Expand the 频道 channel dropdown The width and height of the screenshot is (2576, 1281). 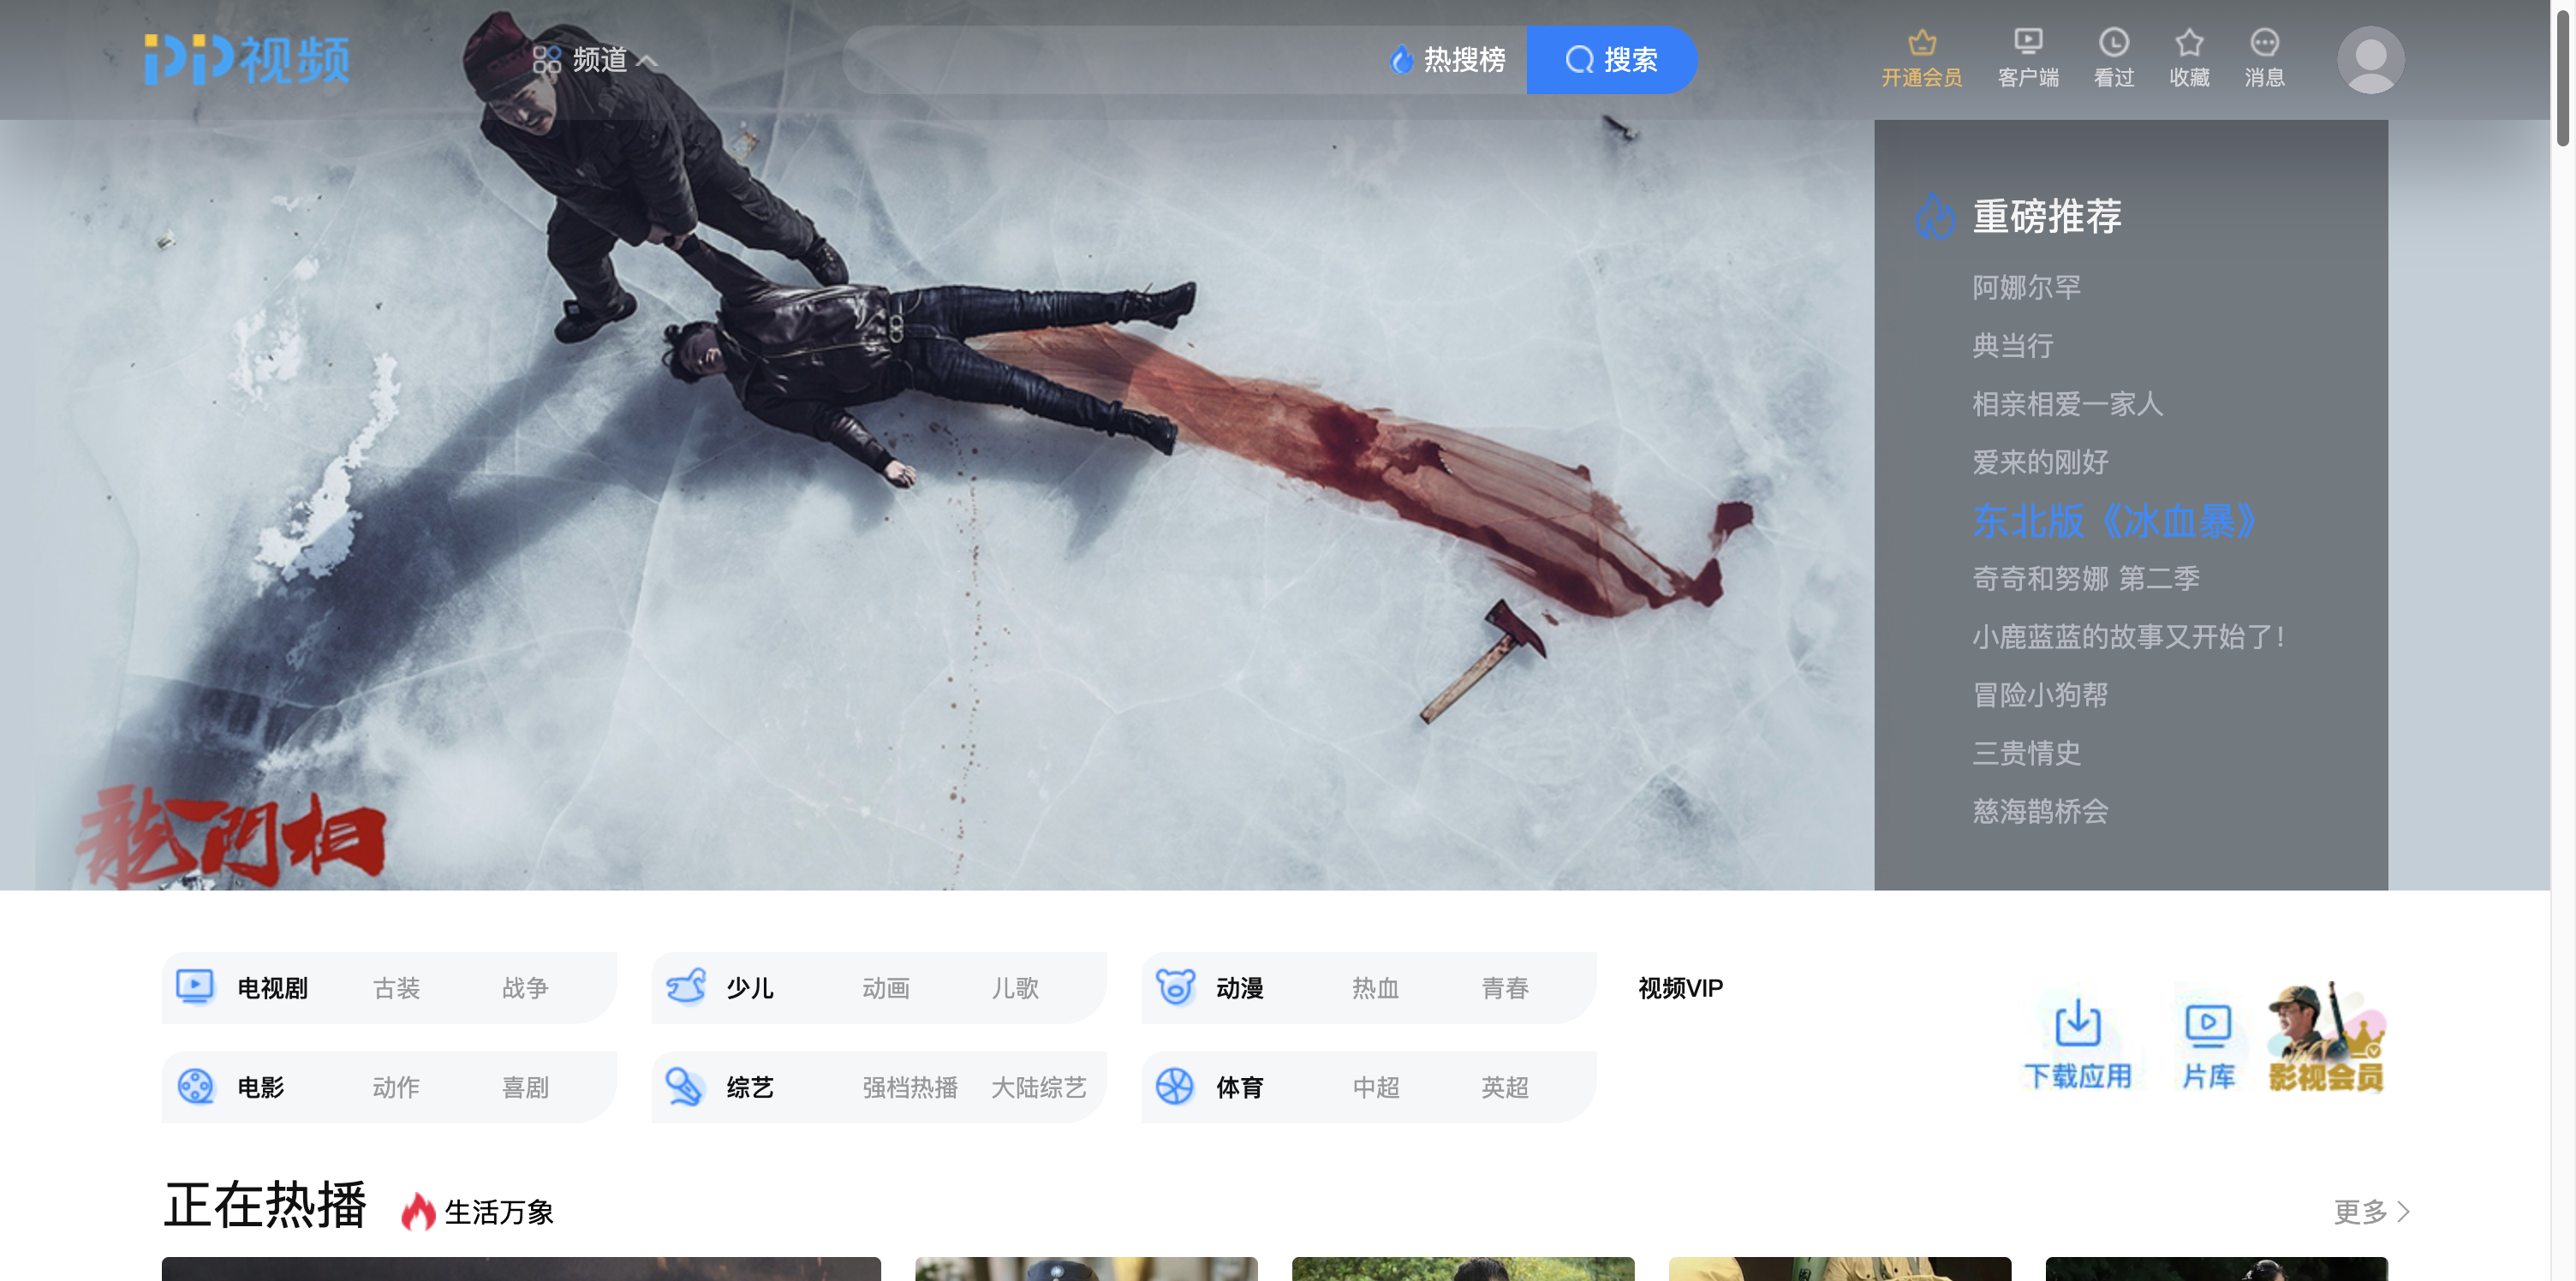tap(594, 60)
